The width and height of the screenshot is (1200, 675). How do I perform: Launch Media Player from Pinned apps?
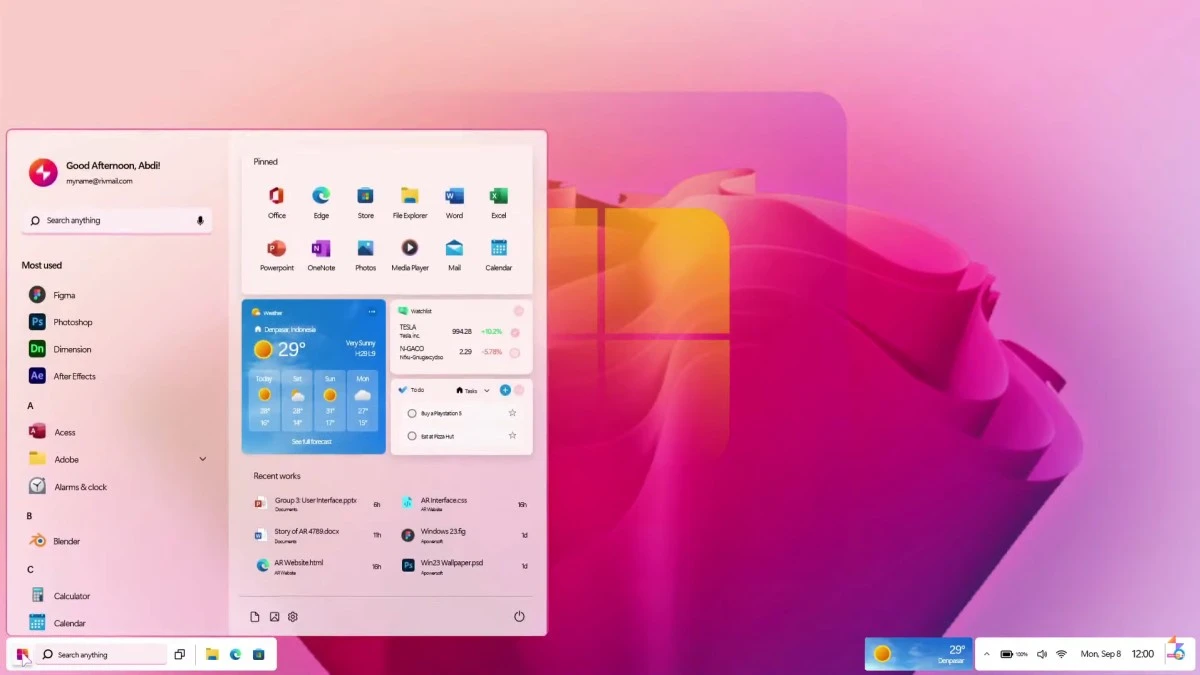coord(409,249)
